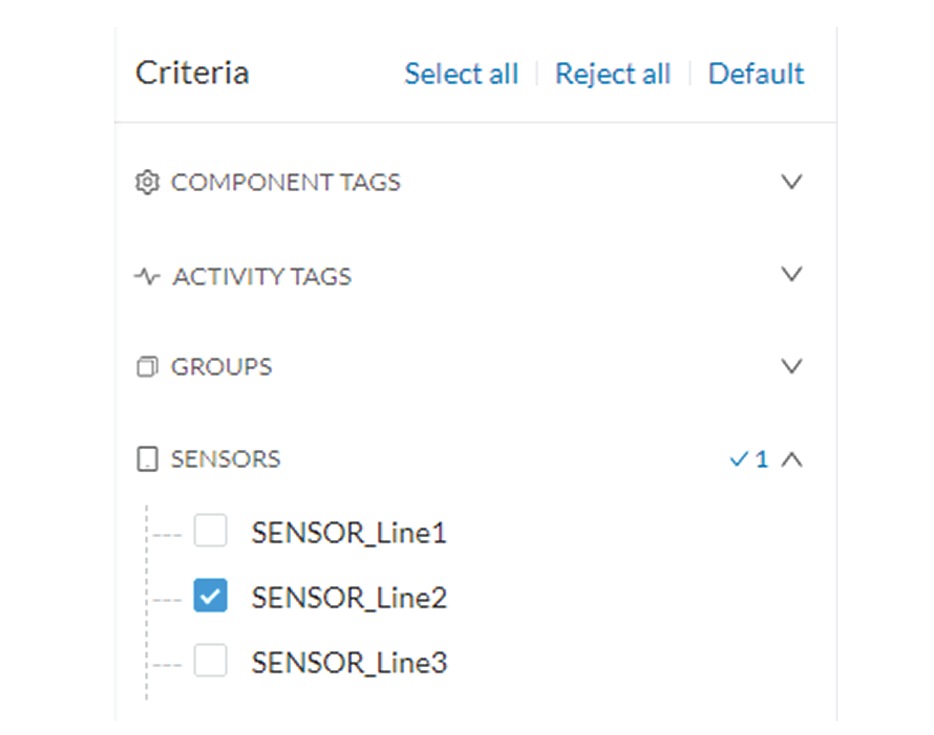
Task: Check the SENSOR_Line1 checkbox
Action: 210,532
